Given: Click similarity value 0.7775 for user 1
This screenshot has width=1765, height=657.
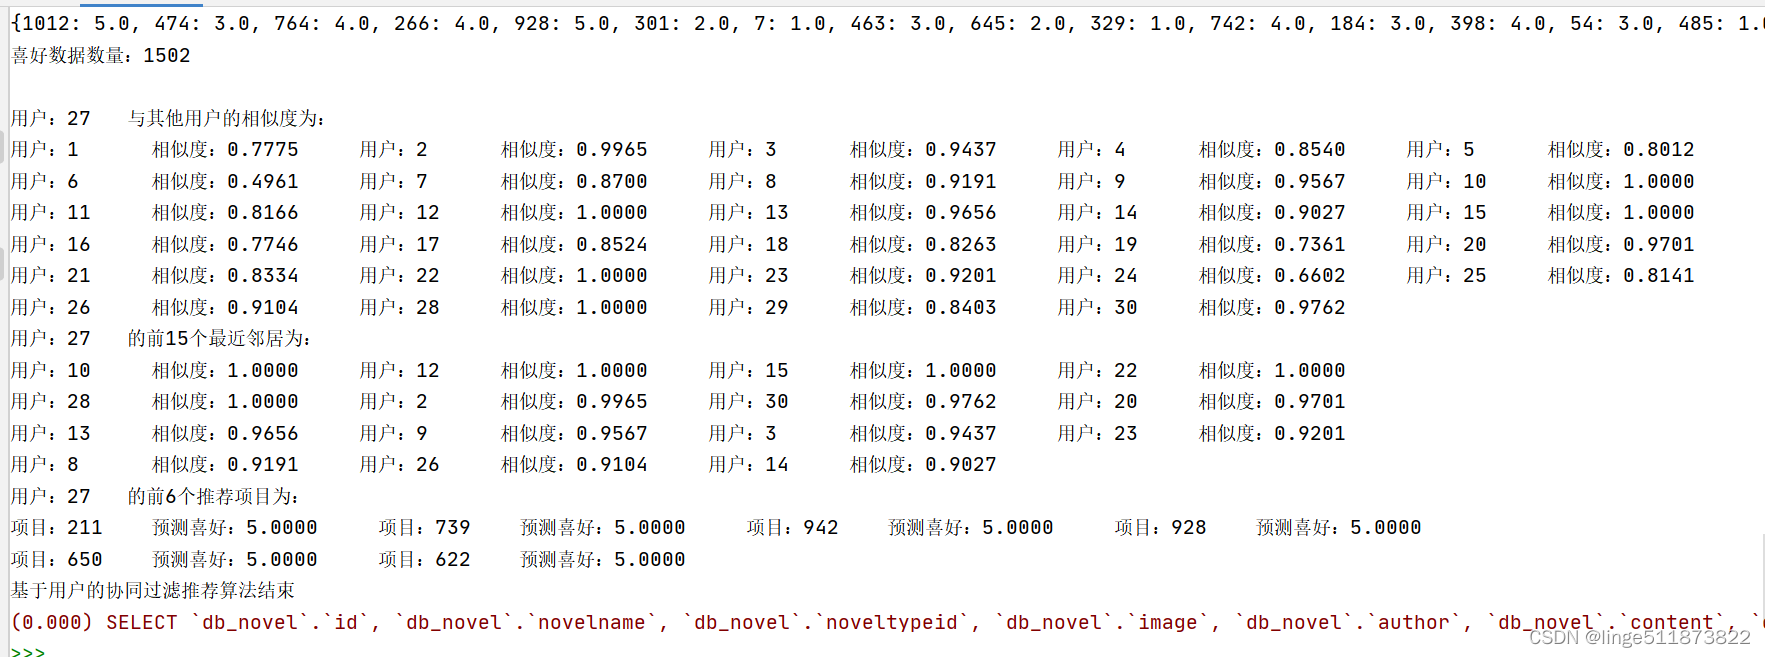Looking at the screenshot, I should tap(262, 150).
